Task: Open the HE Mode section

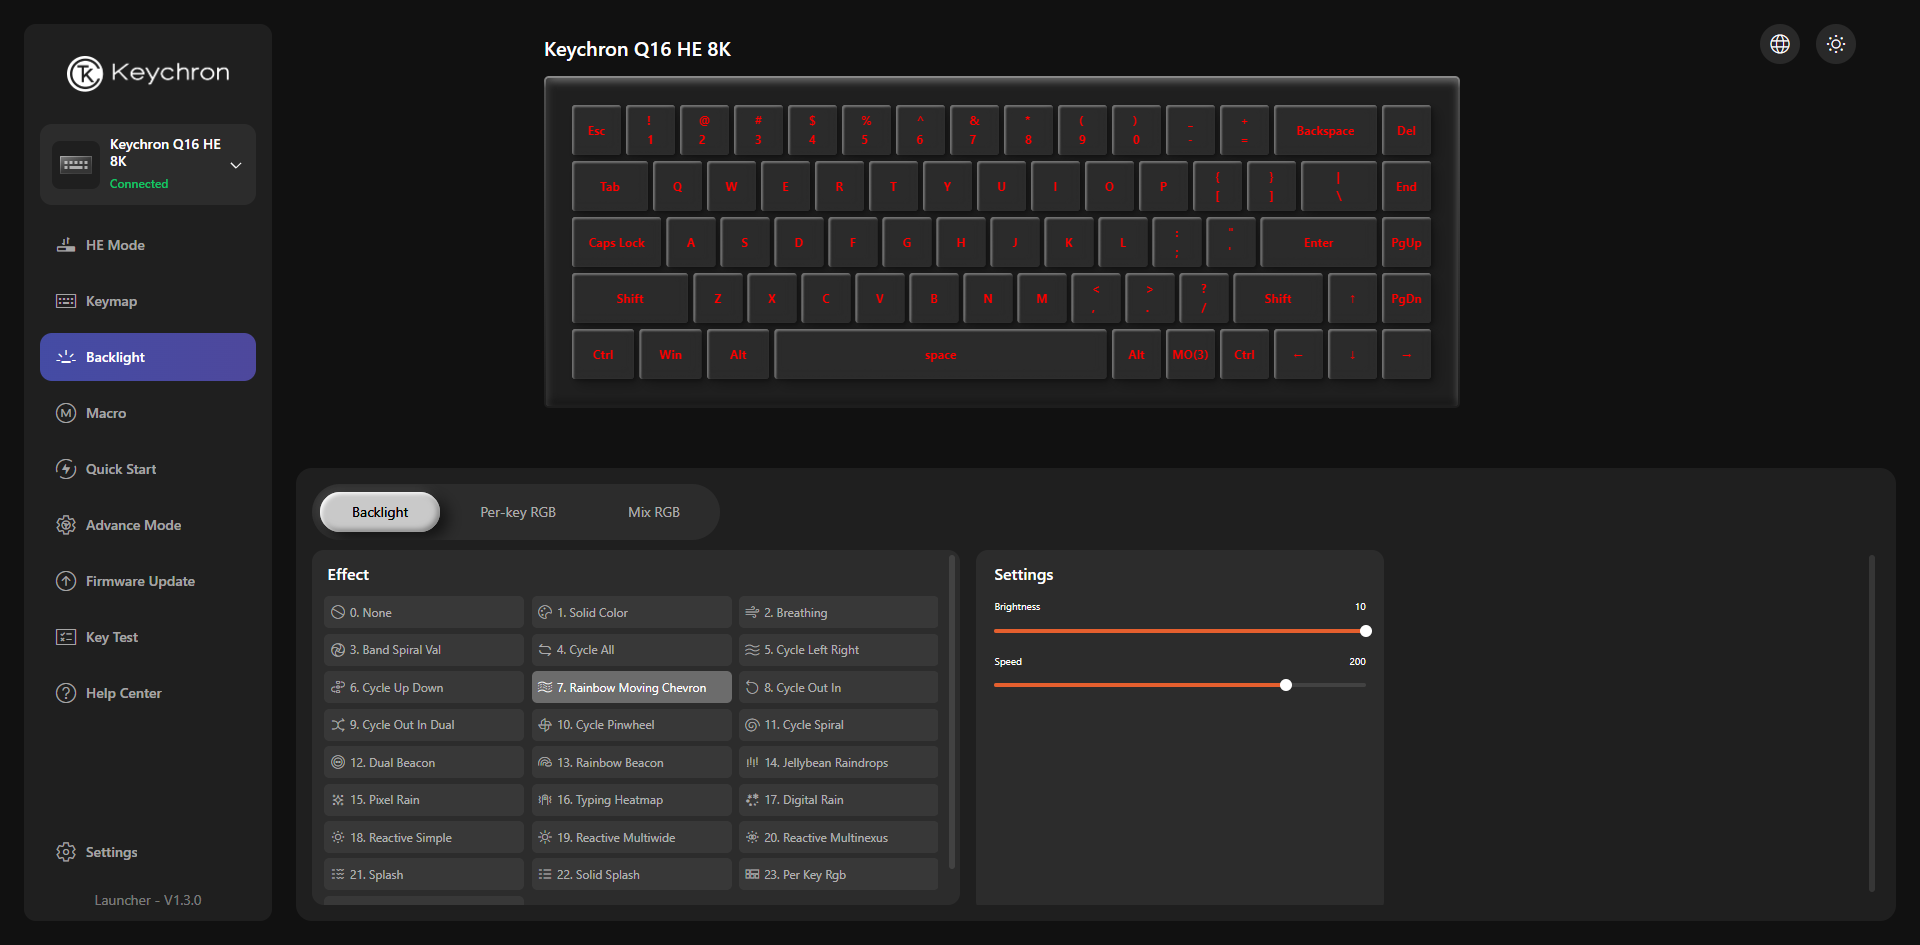Action: point(115,245)
